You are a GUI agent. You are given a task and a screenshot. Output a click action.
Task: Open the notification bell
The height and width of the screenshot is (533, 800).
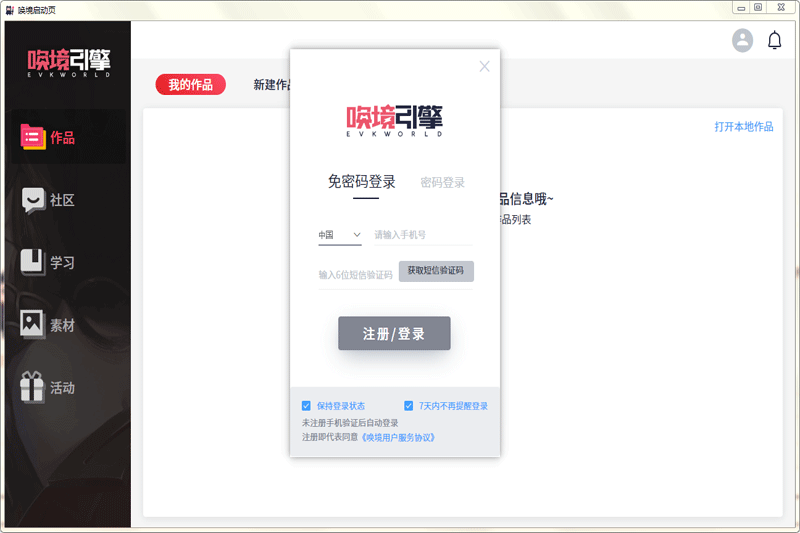click(x=774, y=40)
